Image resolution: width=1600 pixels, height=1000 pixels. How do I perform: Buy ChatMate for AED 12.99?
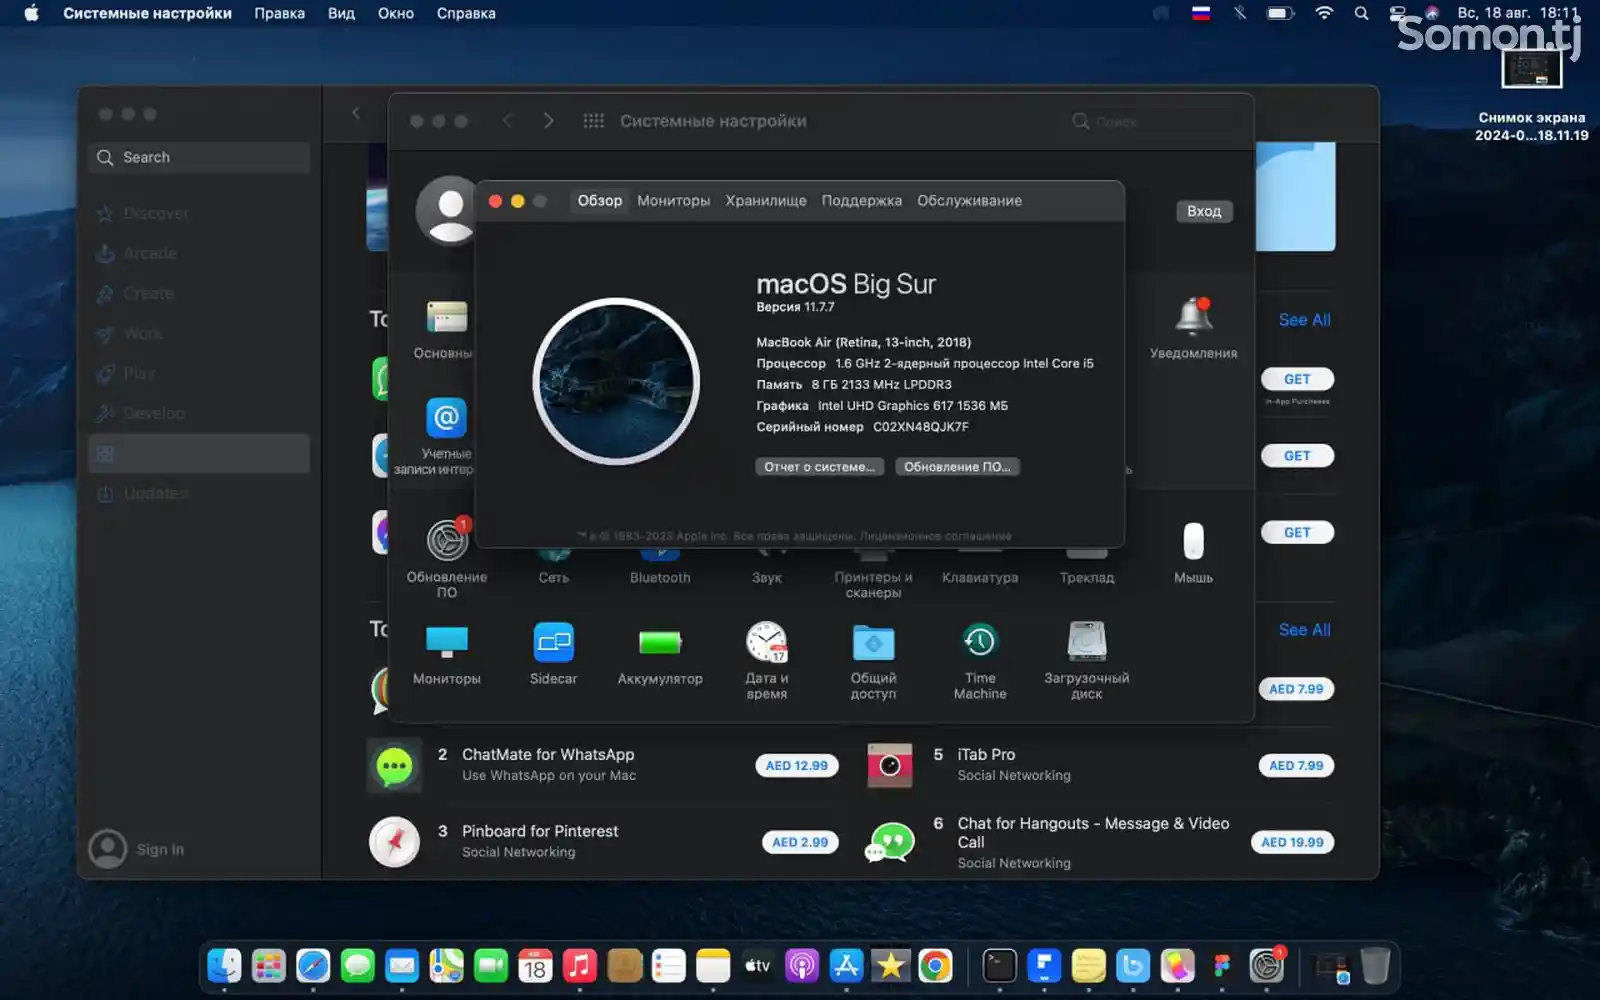click(x=797, y=766)
